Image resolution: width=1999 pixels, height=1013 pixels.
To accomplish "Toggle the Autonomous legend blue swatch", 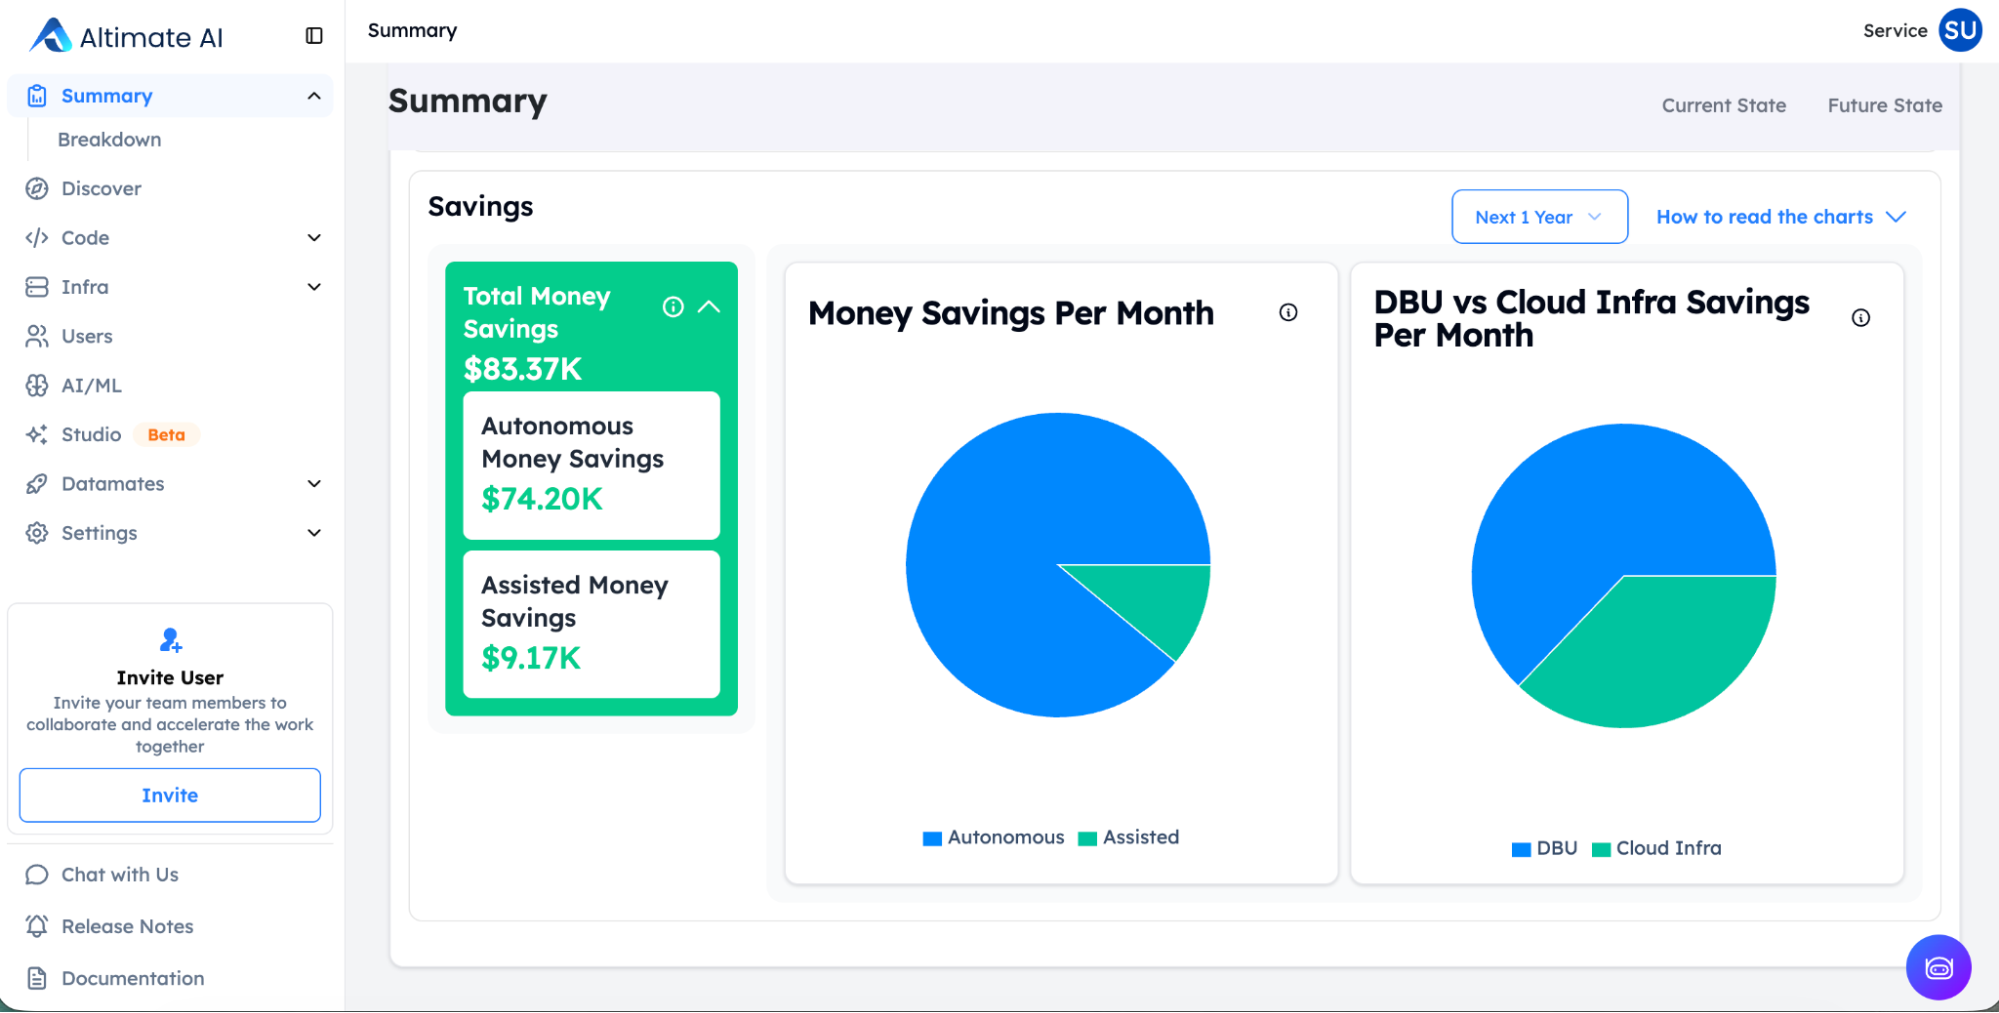I will pos(932,839).
